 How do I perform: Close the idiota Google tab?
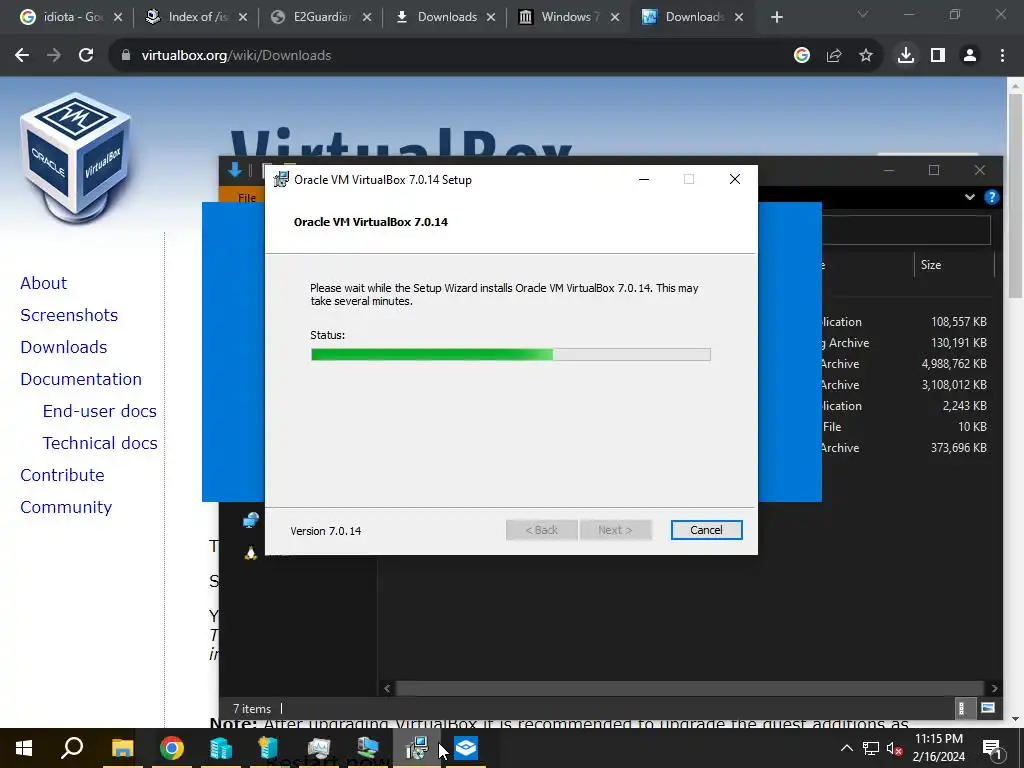(x=118, y=18)
